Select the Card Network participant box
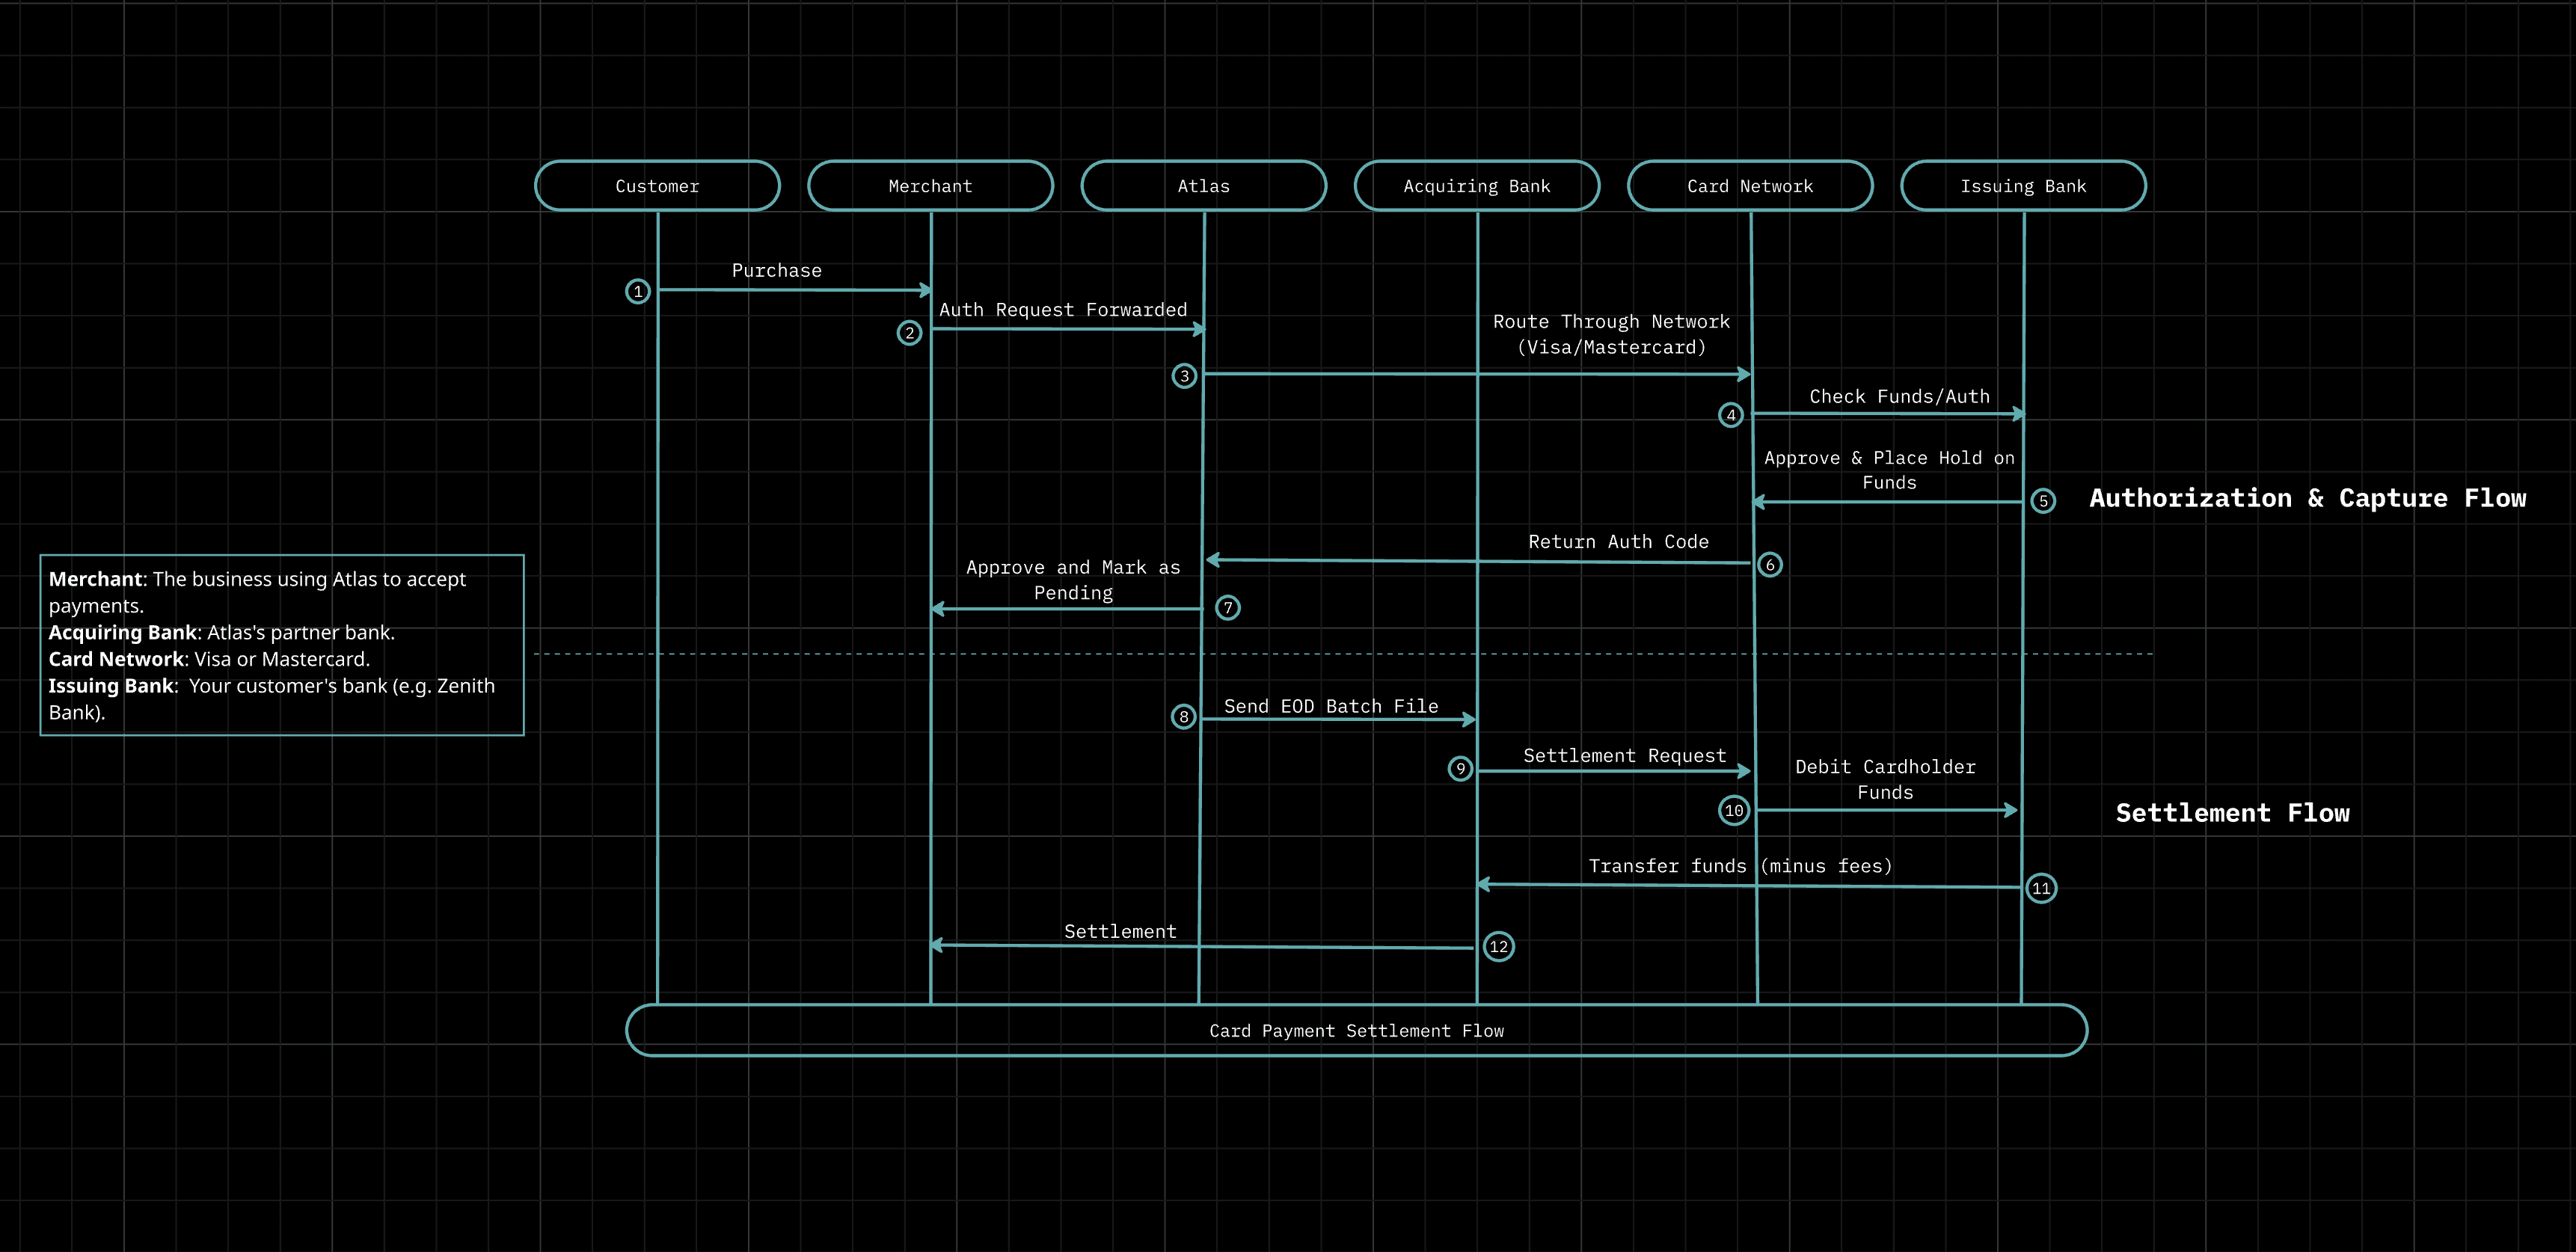Image resolution: width=2576 pixels, height=1252 pixels. pos(1750,186)
